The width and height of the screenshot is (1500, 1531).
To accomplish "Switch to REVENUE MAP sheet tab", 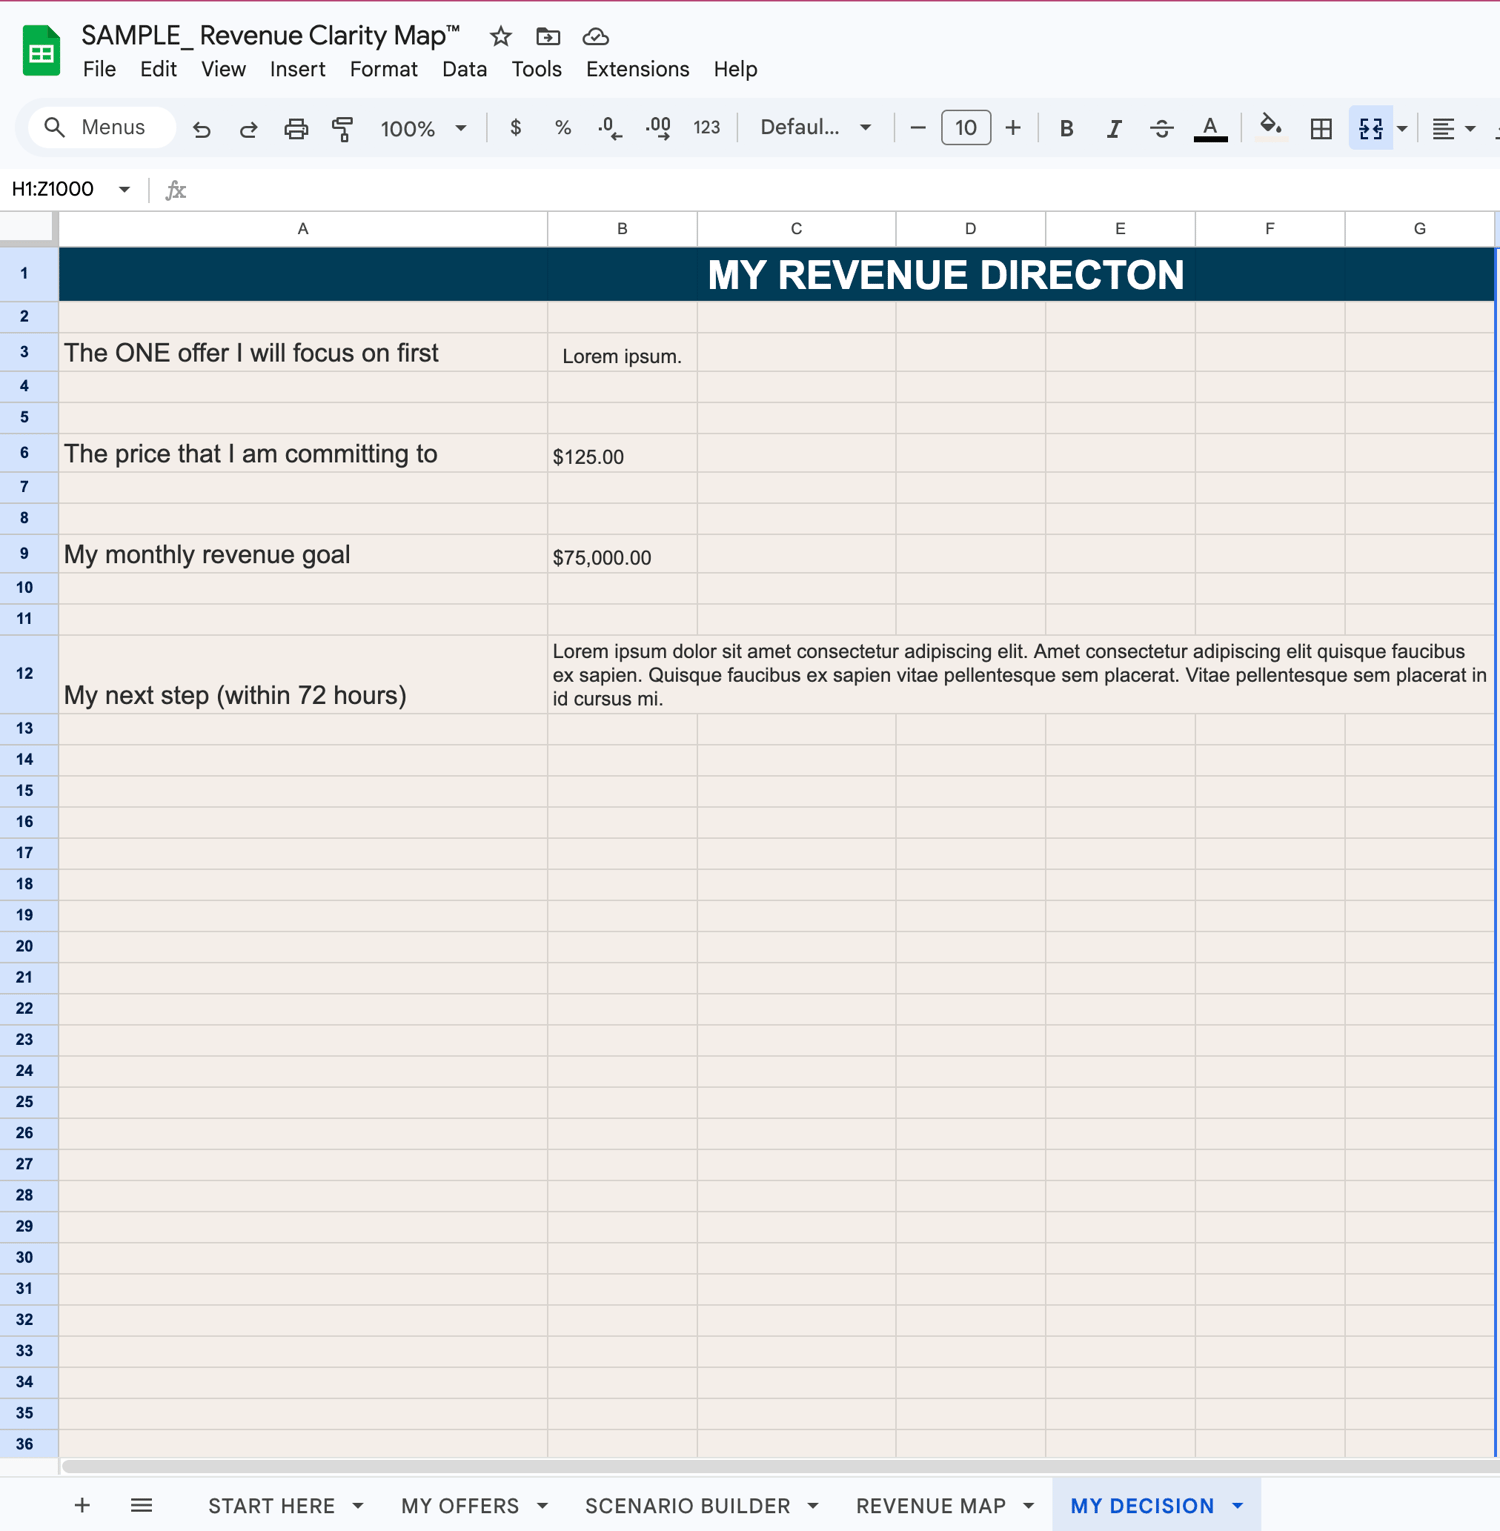I will [931, 1506].
